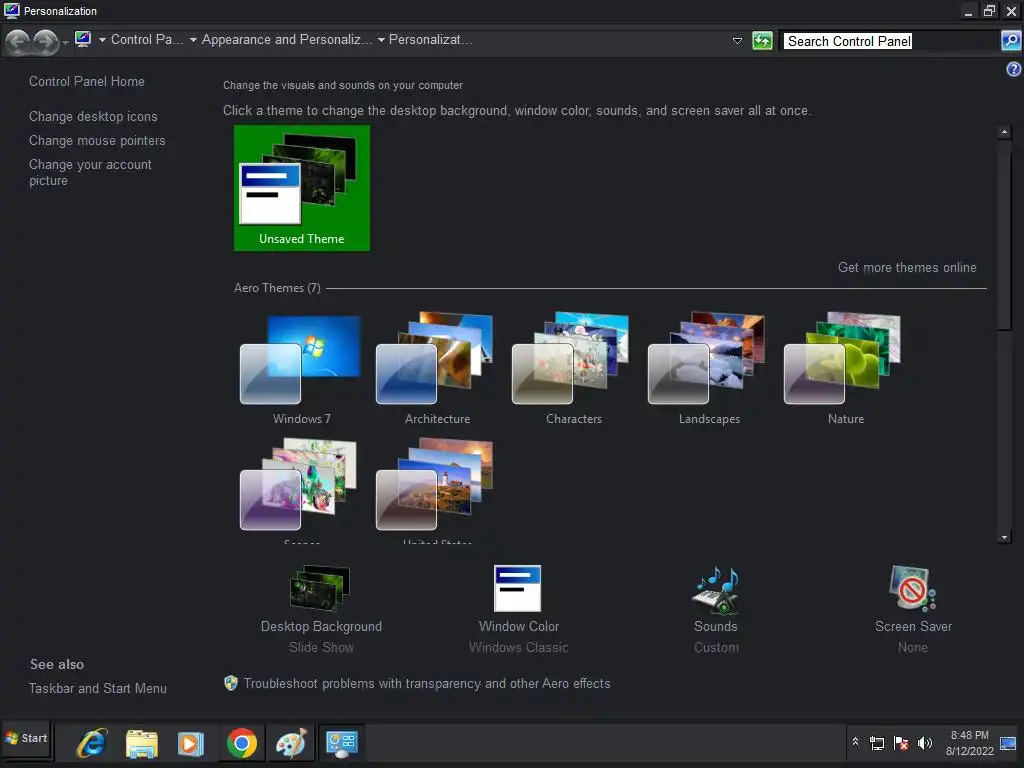Open Change your account picture
The height and width of the screenshot is (768, 1024).
[x=90, y=172]
